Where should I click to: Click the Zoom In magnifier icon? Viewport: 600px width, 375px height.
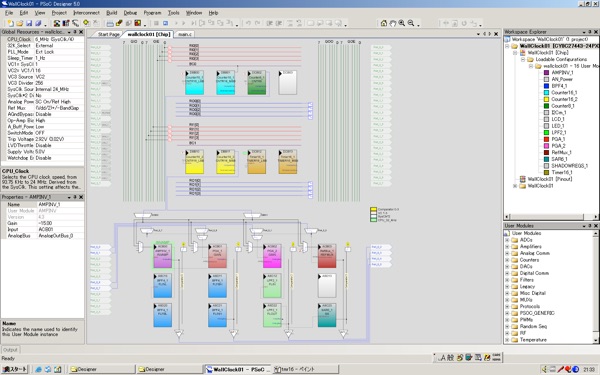point(402,23)
